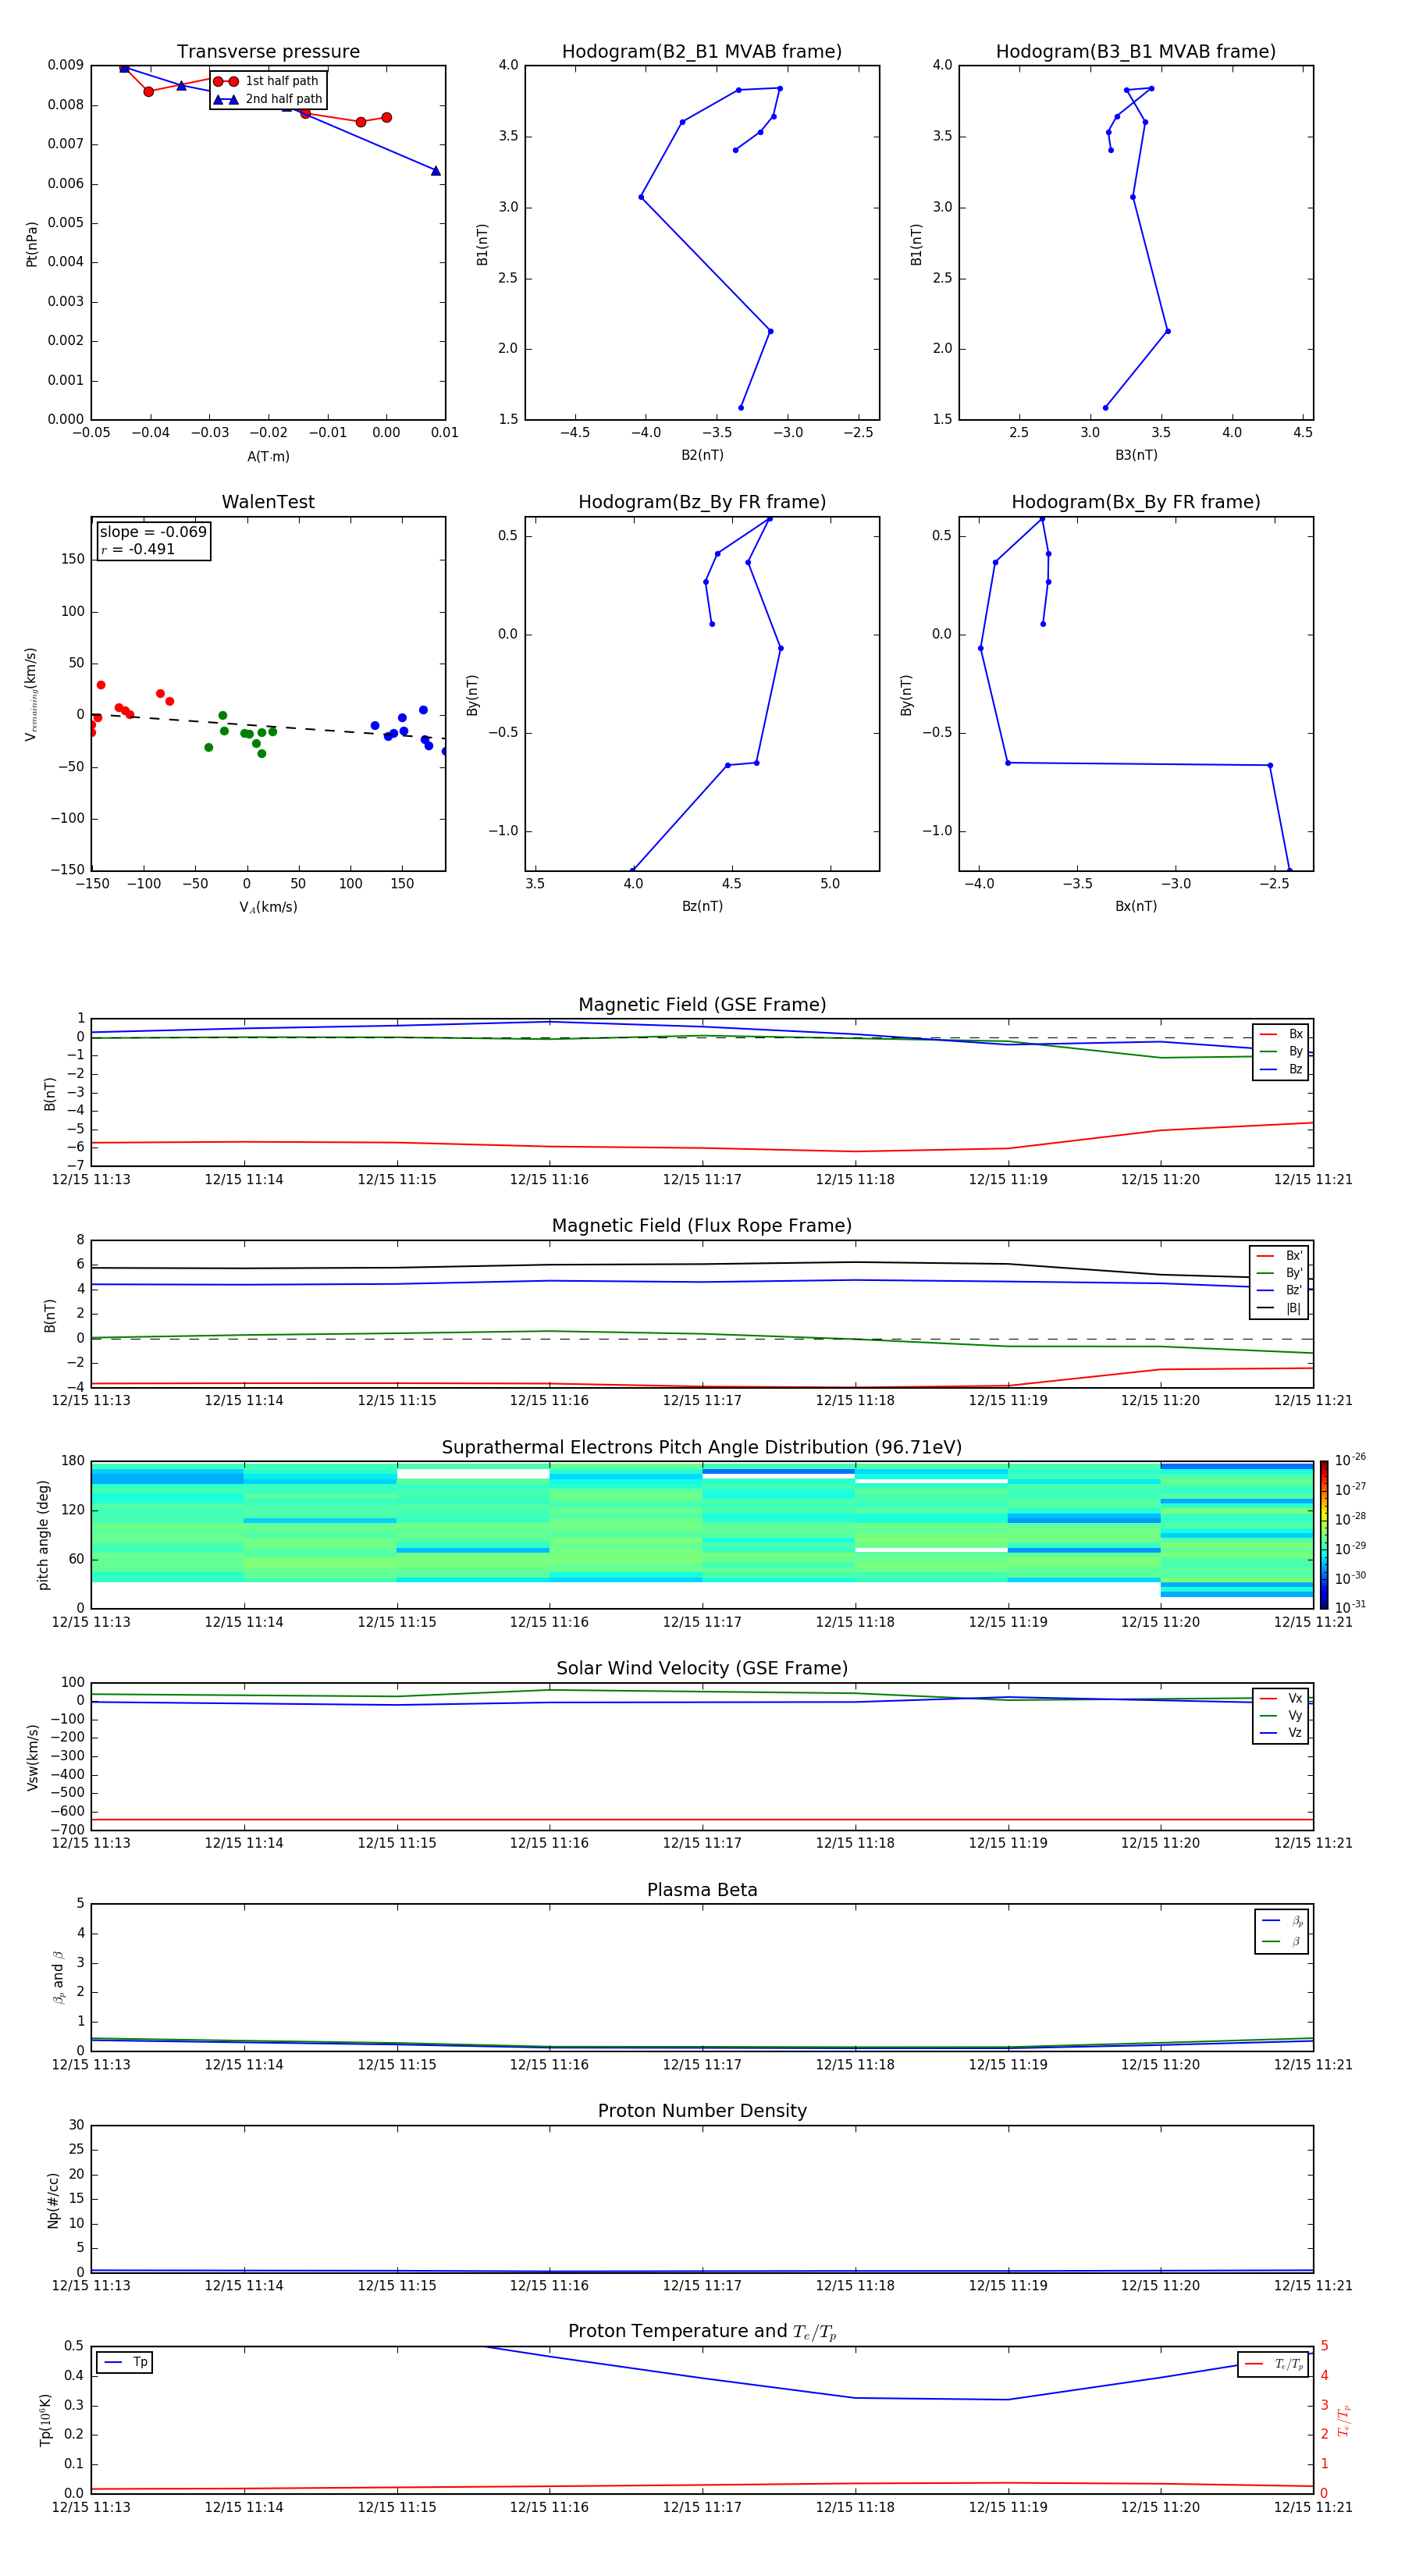Click the Suprathermal Electrons Pitch Angle Distribution title
This screenshot has width=1405, height=2576.
(702, 1448)
